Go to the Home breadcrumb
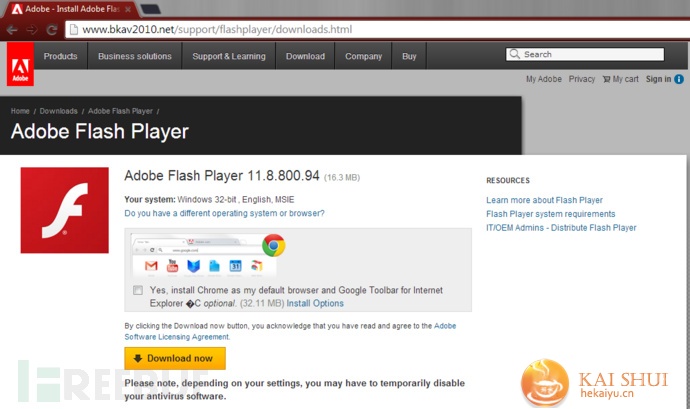This screenshot has width=690, height=409. pos(20,111)
